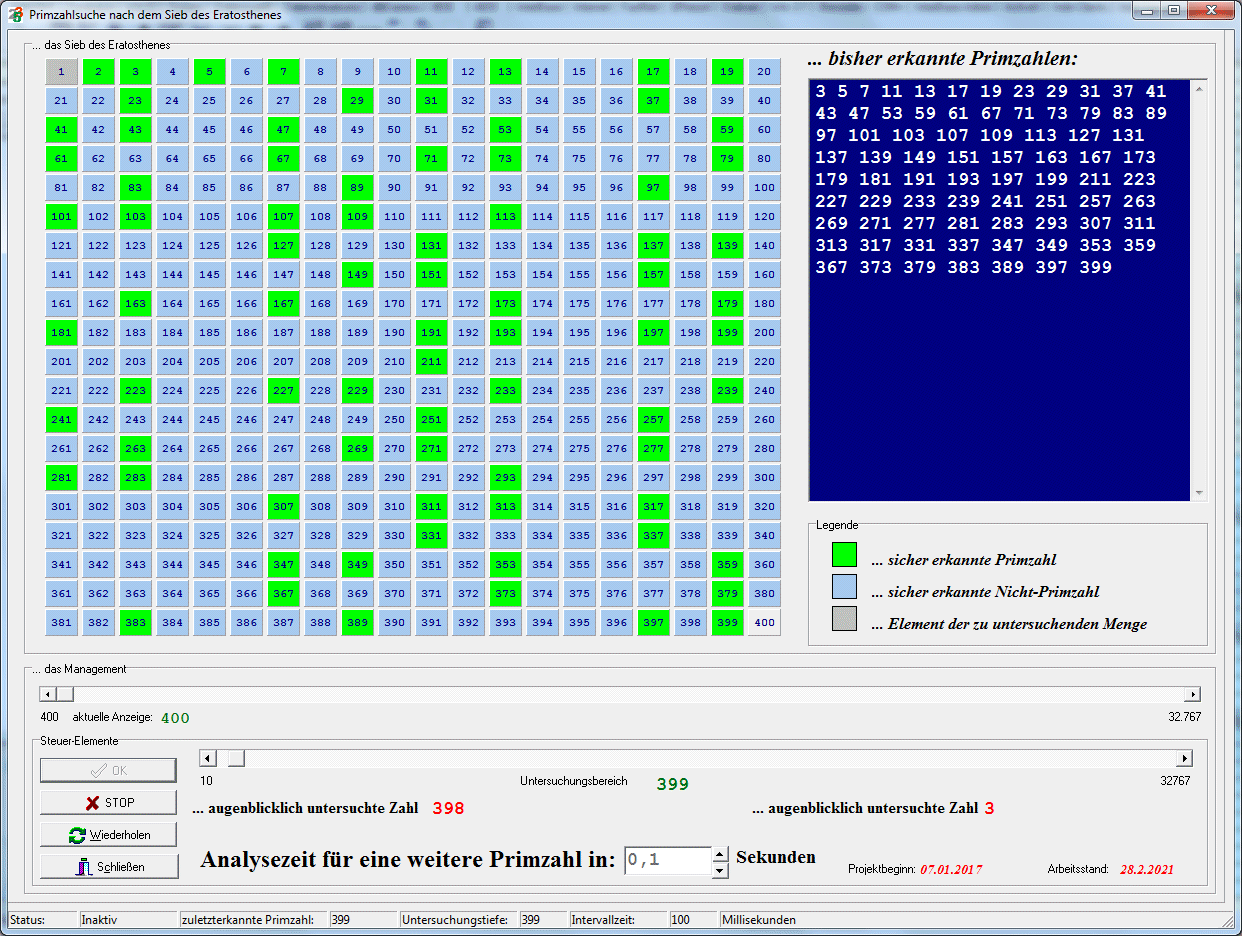Click the green sieve cell 89
This screenshot has height=936, width=1242.
(358, 188)
